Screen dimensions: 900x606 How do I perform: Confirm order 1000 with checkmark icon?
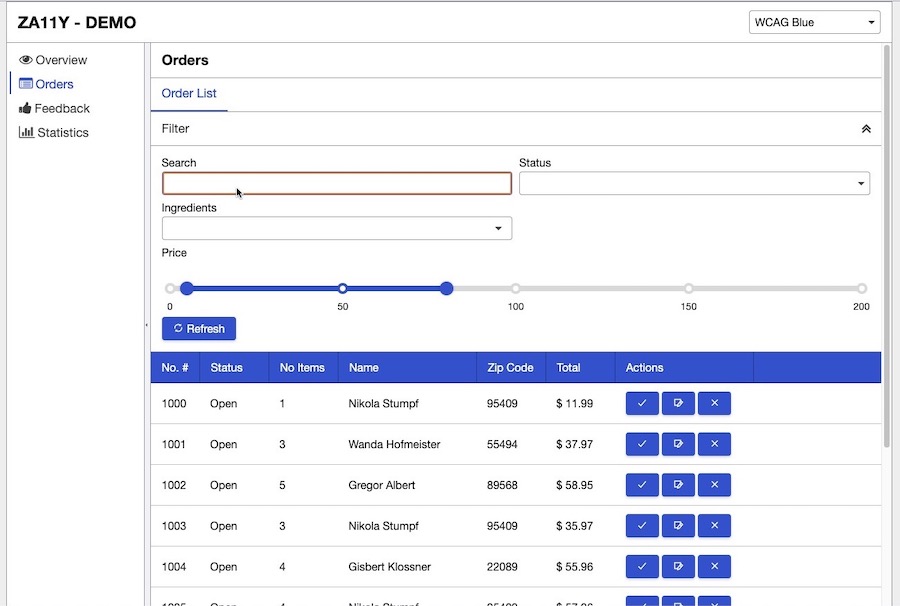[642, 403]
